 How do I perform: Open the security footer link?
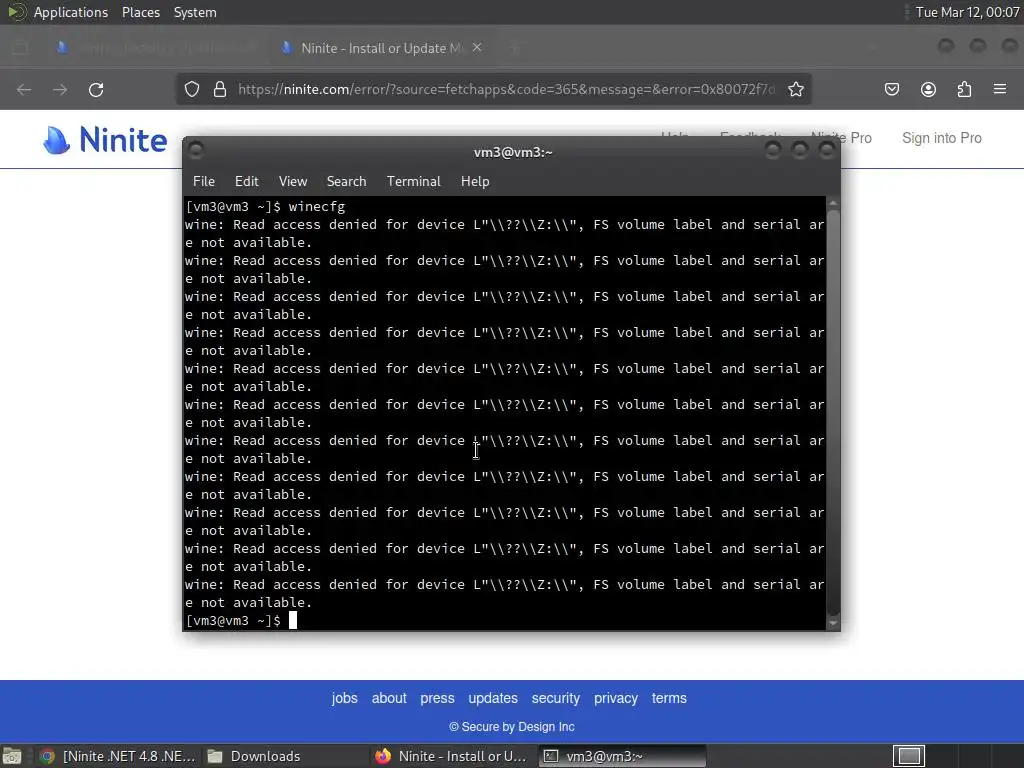(556, 698)
